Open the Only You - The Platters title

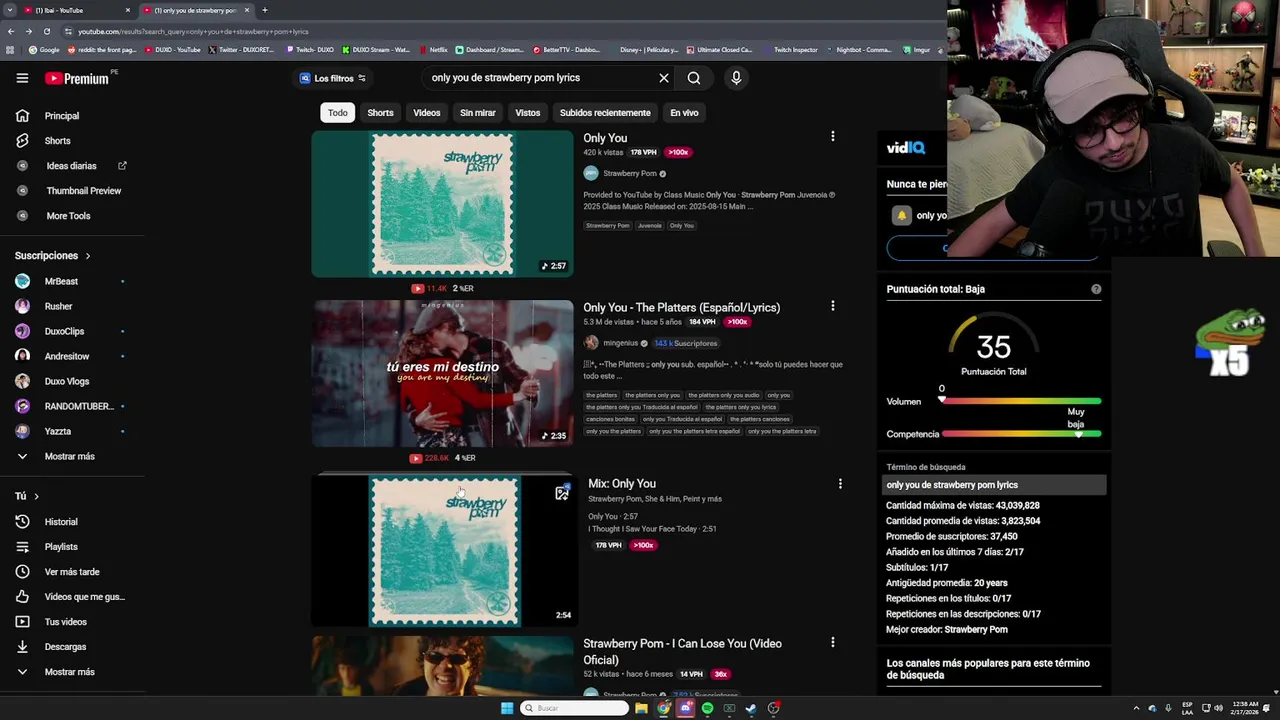point(682,307)
